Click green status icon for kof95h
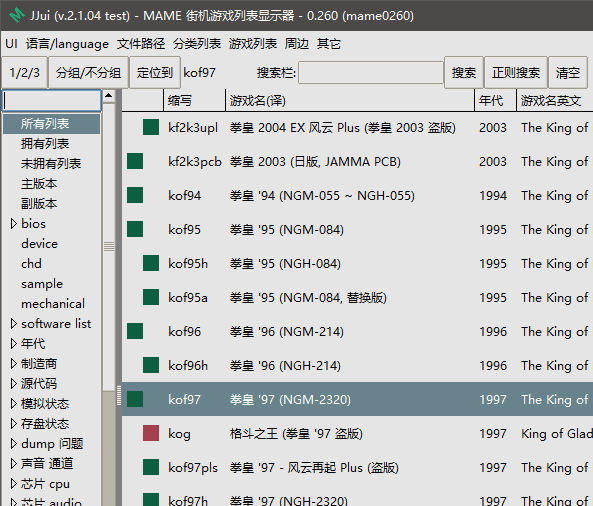 pyautogui.click(x=151, y=263)
